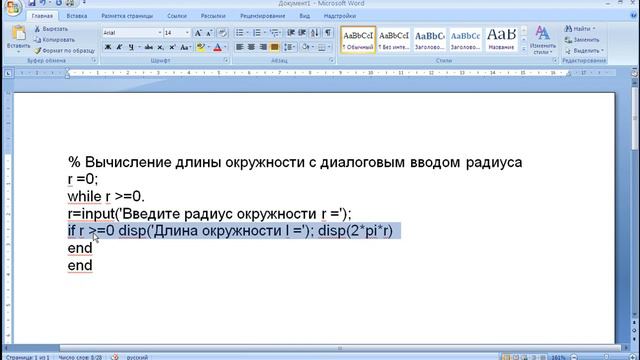This screenshot has height=360, width=640.
Task: Click Format Painter (Формат по образцу)
Action: coord(64,51)
